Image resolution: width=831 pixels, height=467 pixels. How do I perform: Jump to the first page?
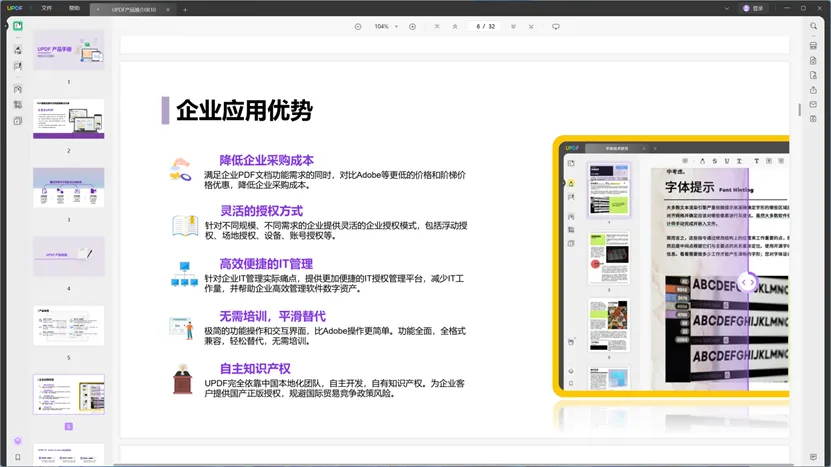coord(437,27)
